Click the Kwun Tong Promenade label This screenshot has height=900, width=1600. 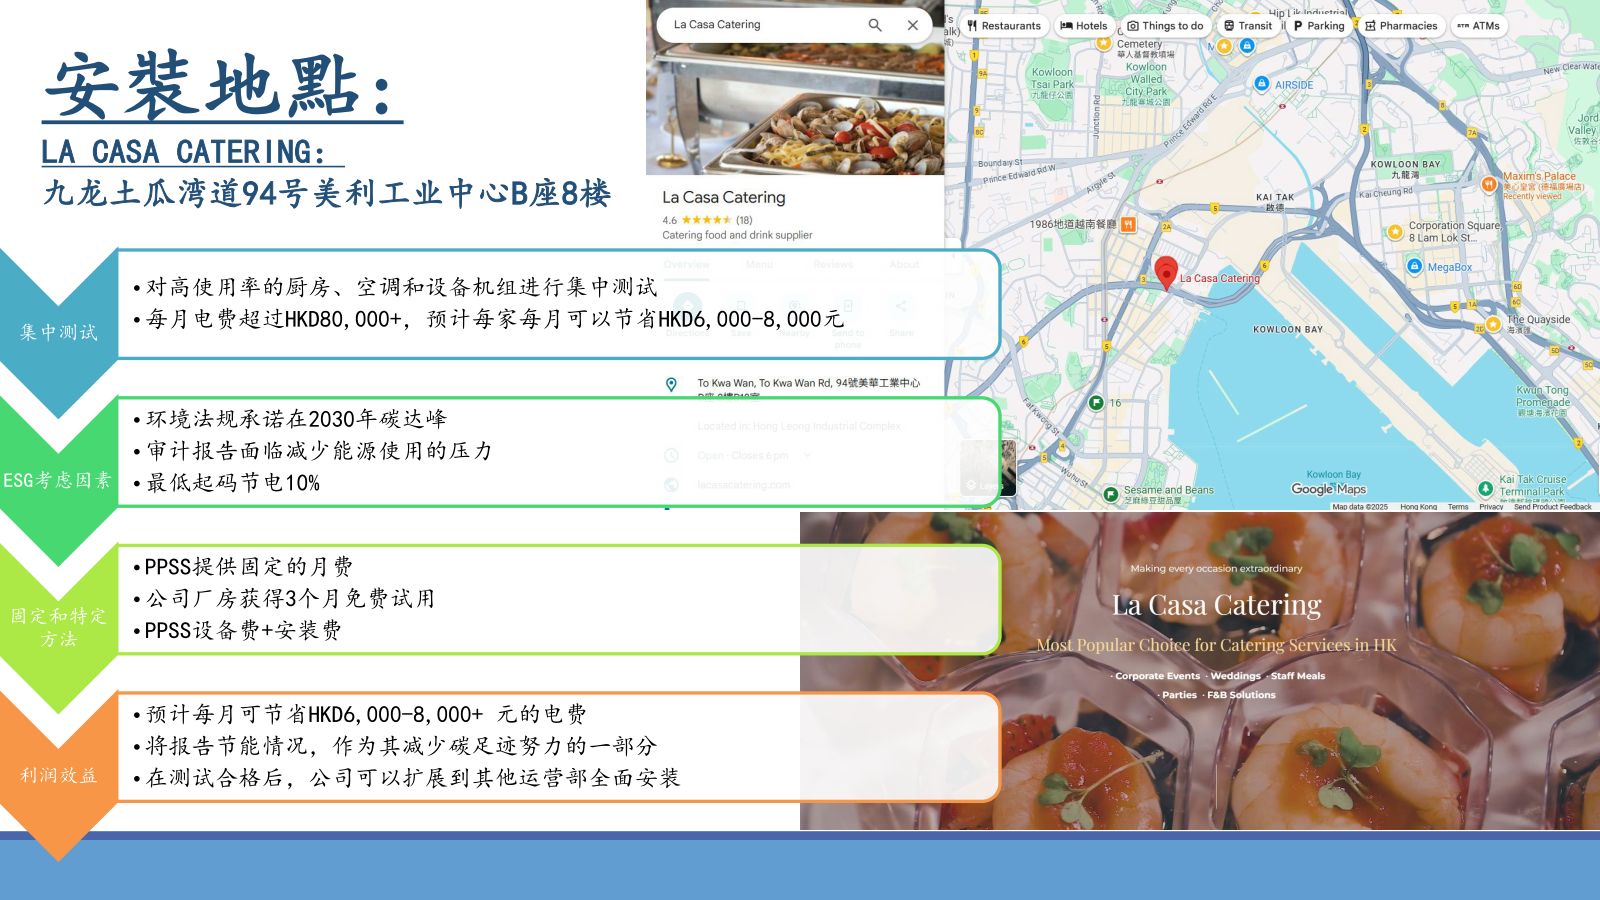tap(1543, 401)
